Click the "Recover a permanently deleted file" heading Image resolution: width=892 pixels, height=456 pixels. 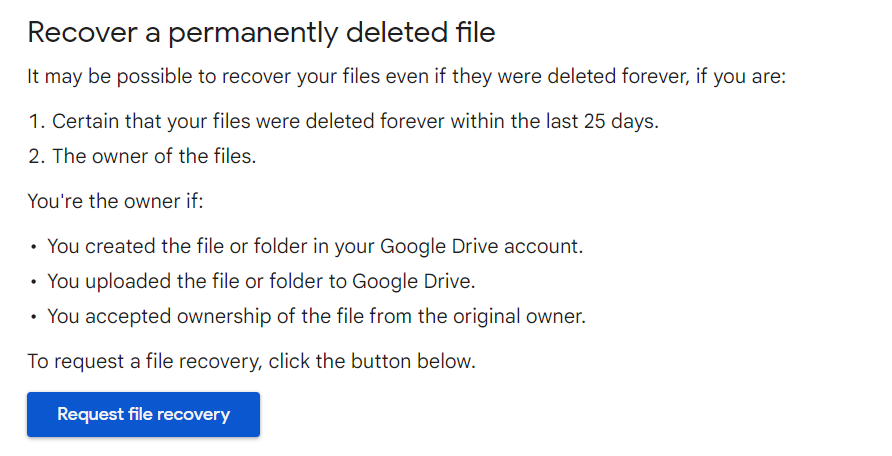pos(261,33)
